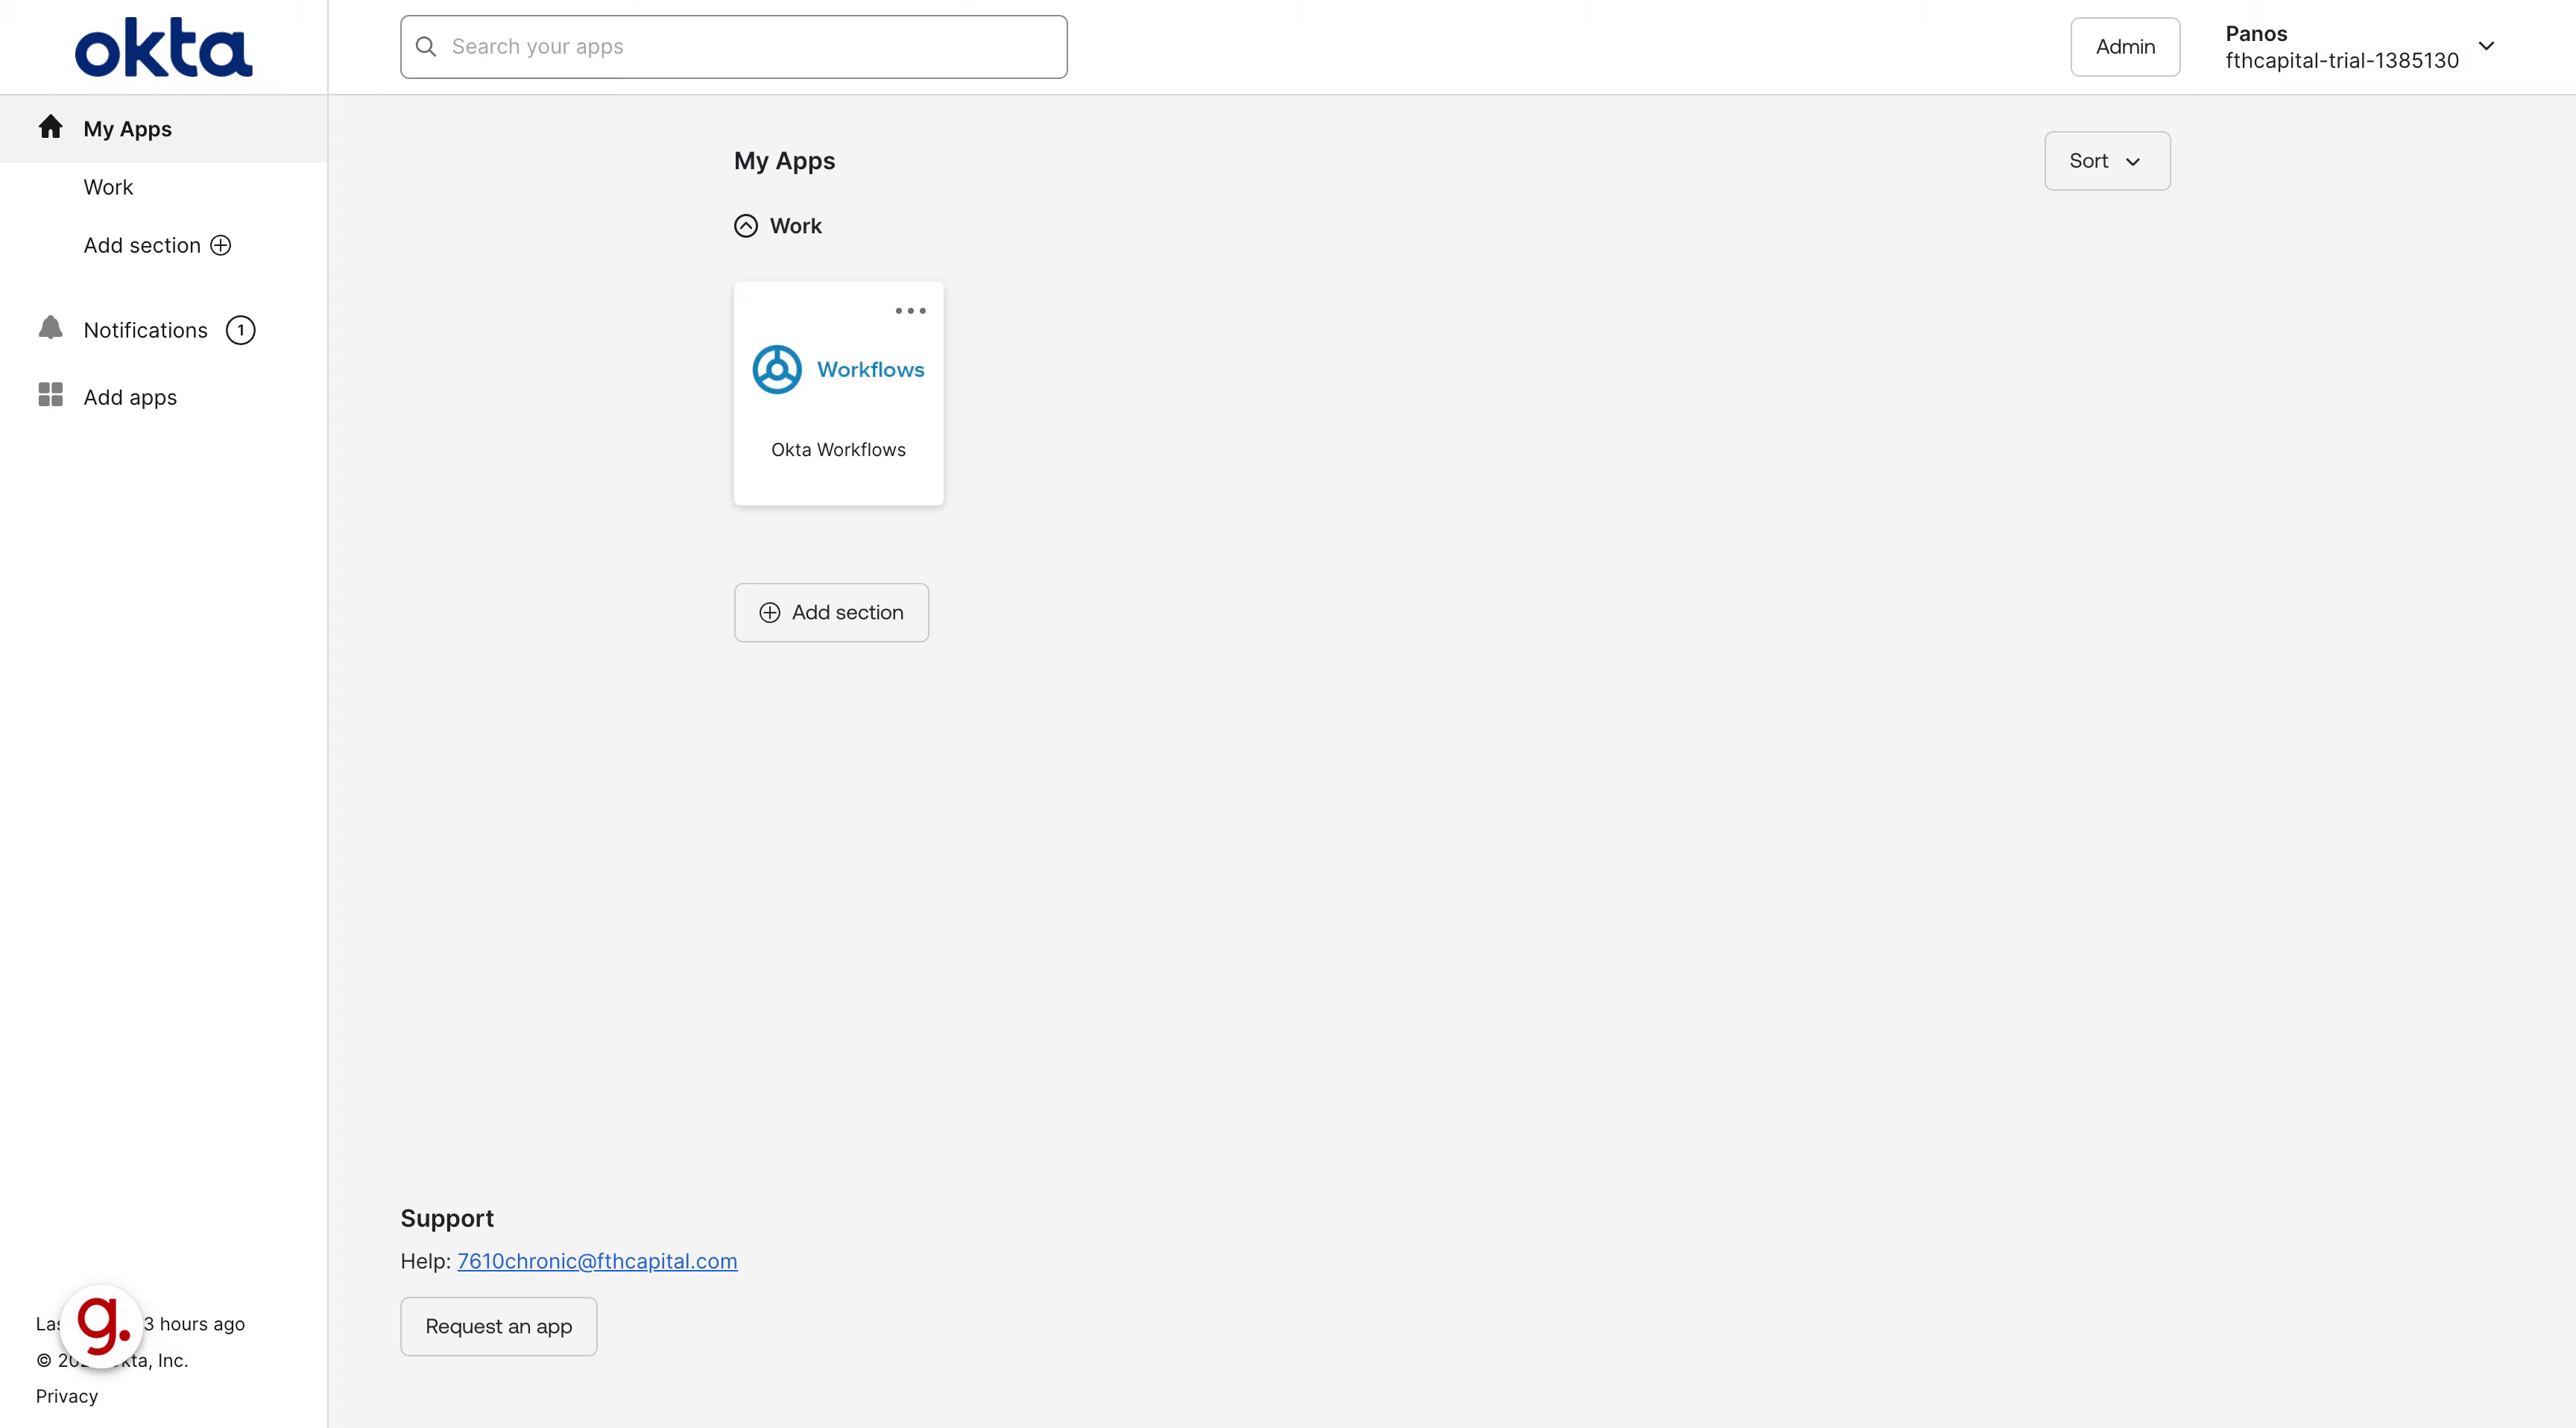Select My Apps in the sidebar

163,129
